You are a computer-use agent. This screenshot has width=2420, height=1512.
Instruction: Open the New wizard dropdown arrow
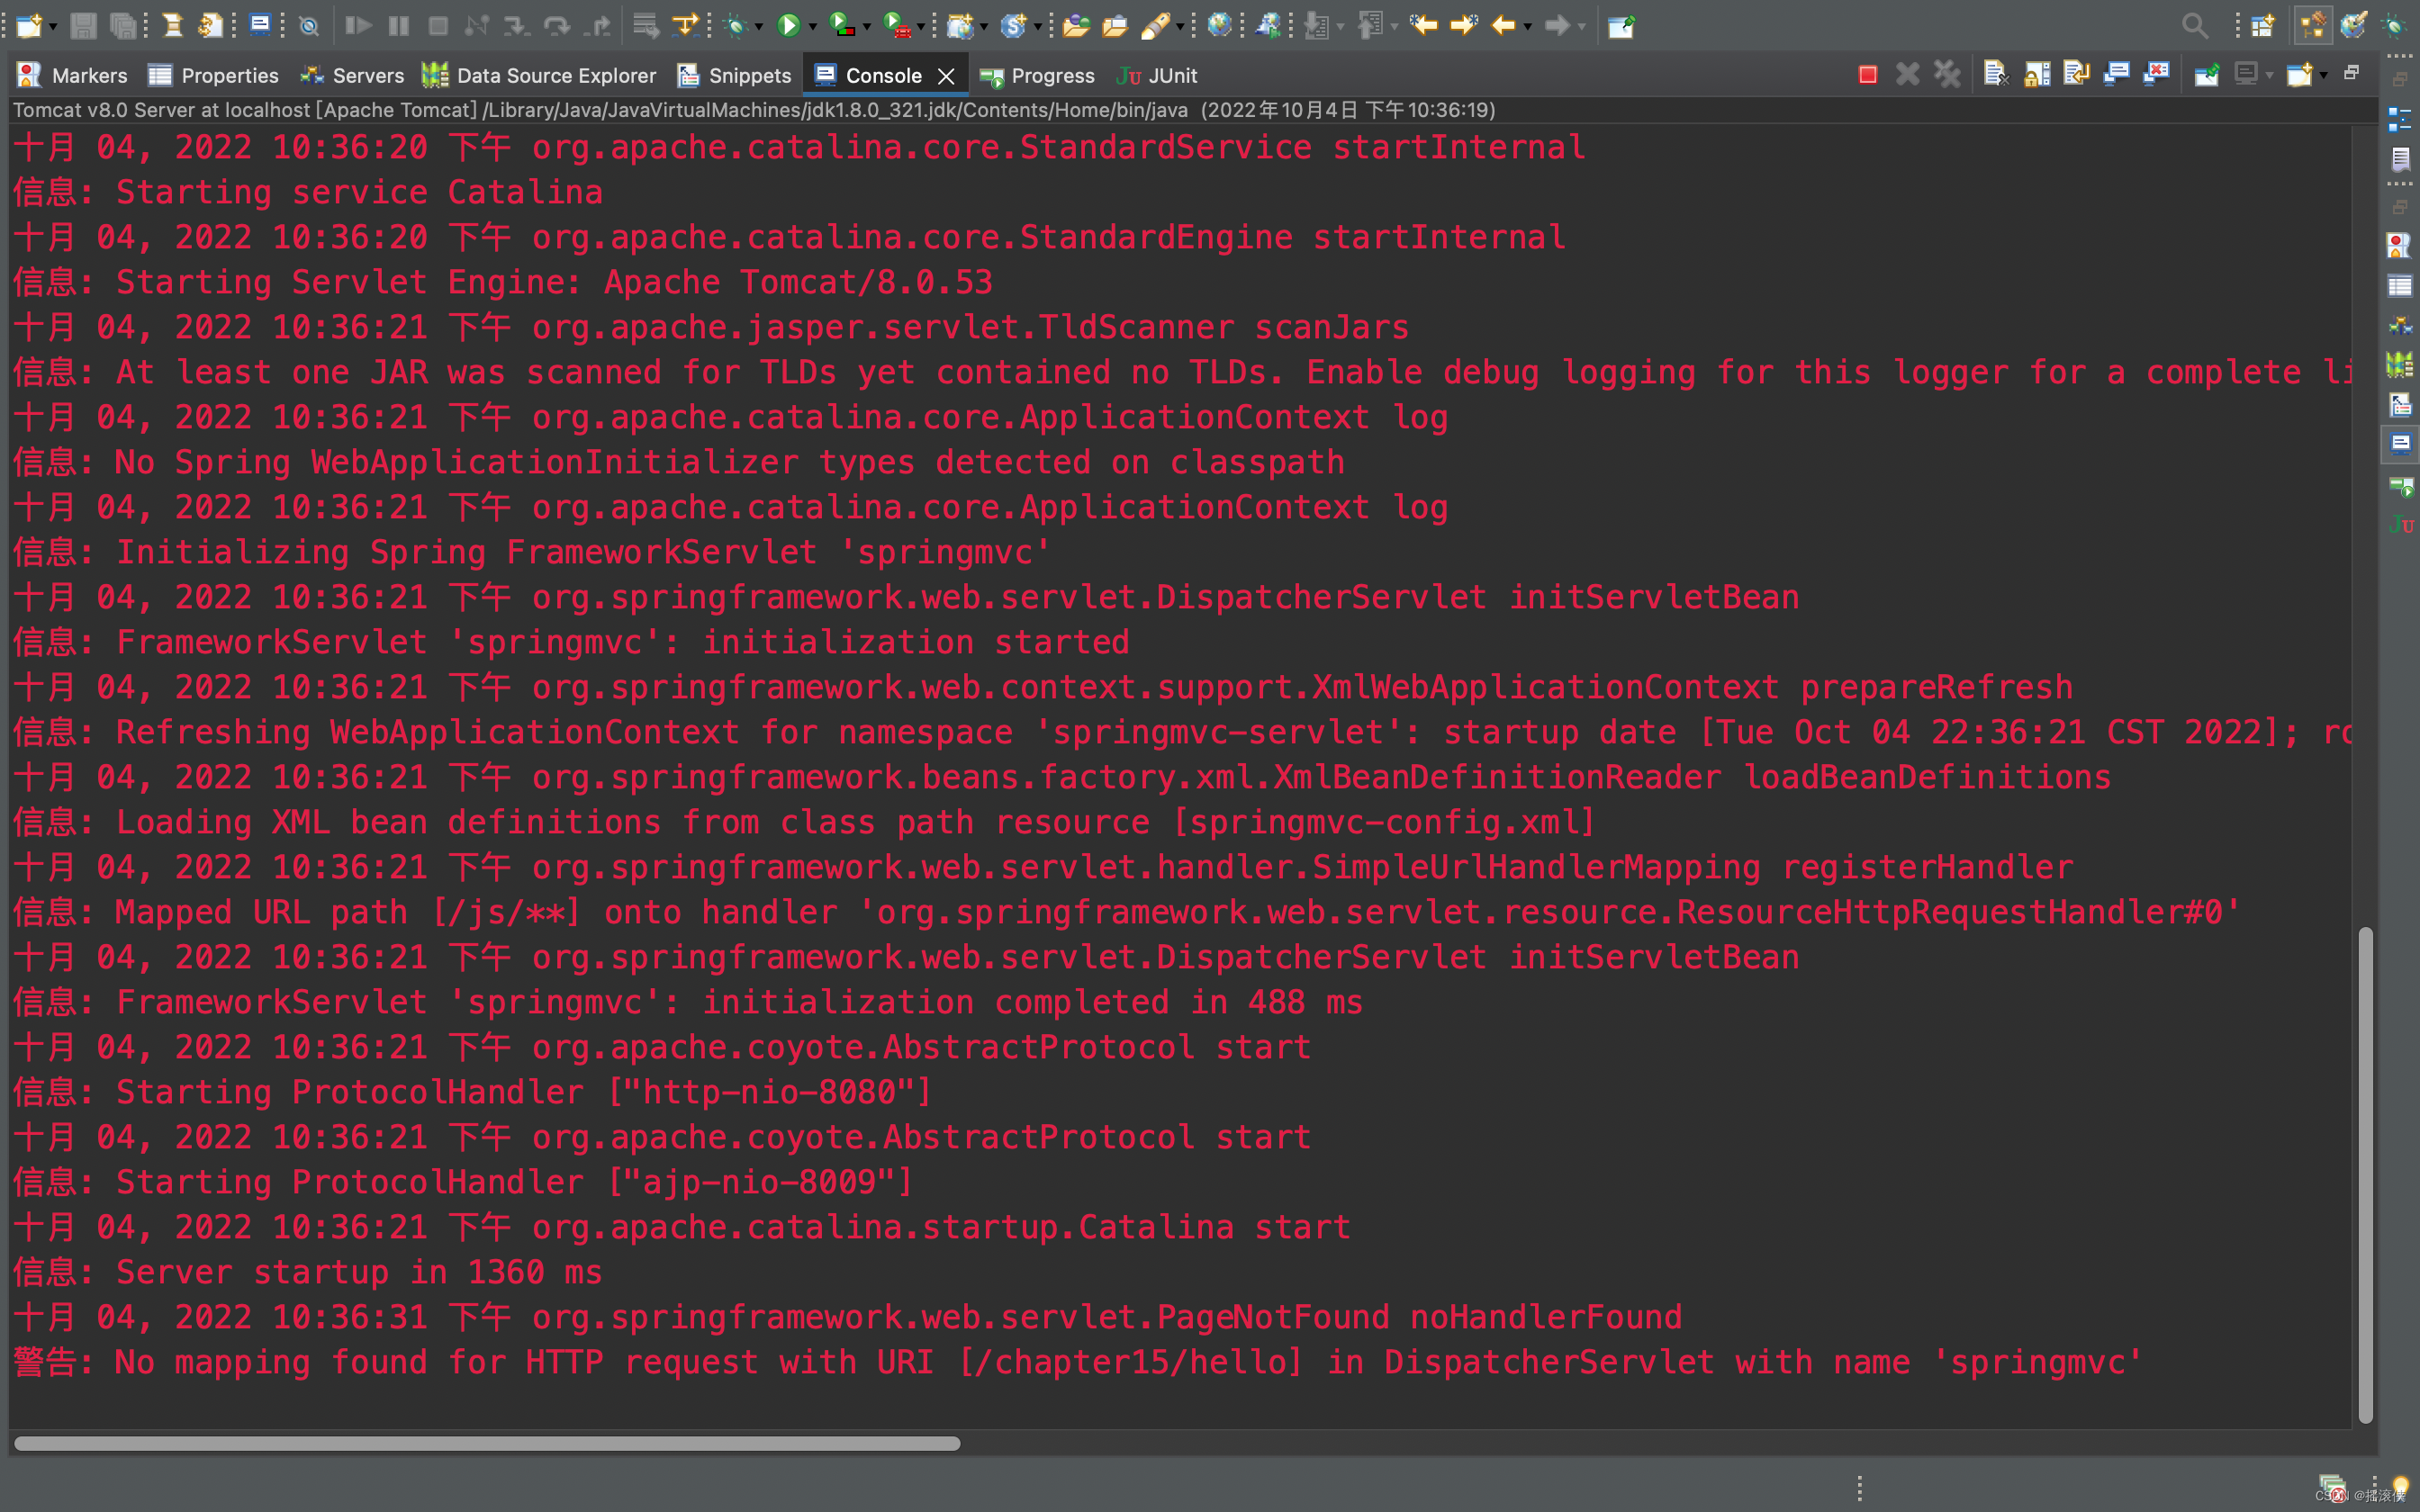pos(52,27)
